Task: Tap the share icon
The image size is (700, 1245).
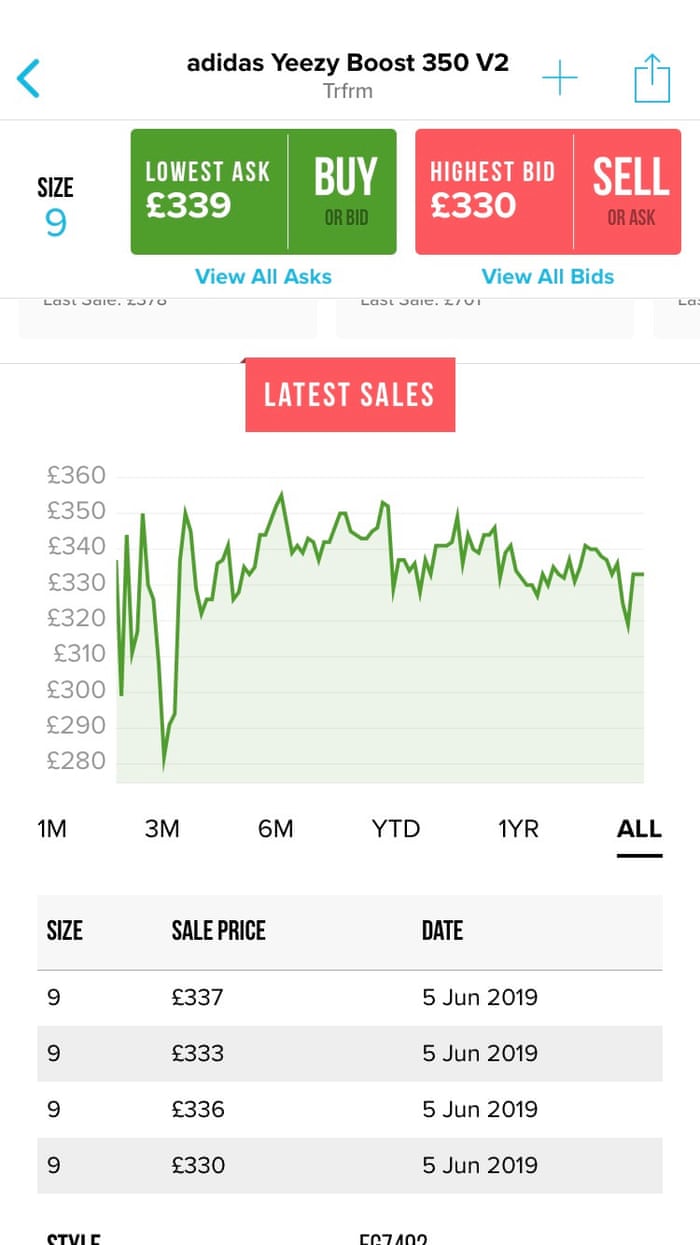Action: tap(651, 78)
